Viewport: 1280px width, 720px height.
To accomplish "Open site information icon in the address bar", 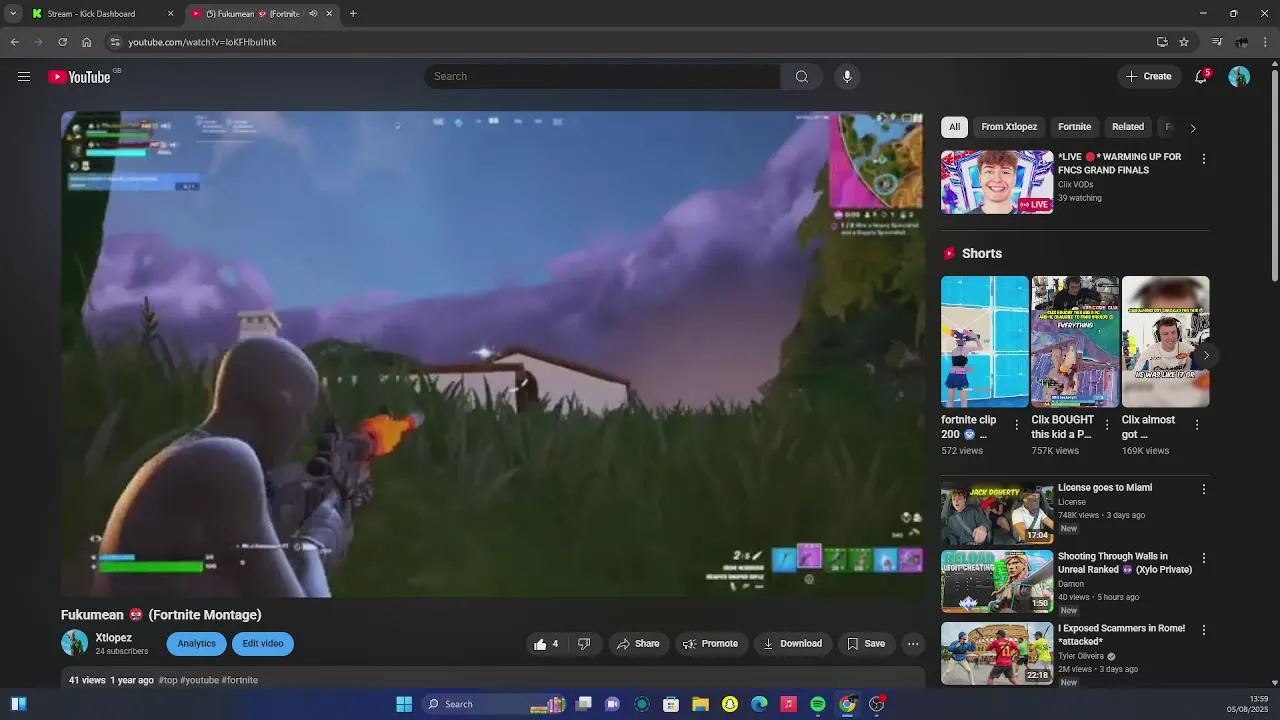I will pyautogui.click(x=115, y=42).
